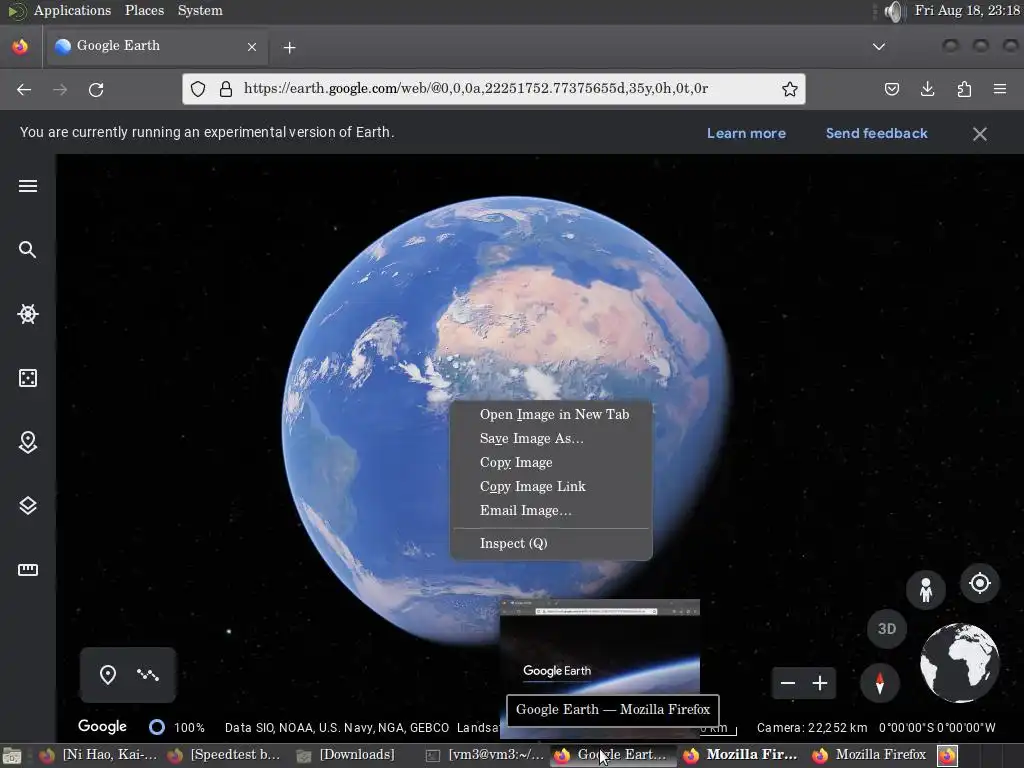Add a placemark with the pin tool
This screenshot has width=1024, height=768.
(108, 675)
